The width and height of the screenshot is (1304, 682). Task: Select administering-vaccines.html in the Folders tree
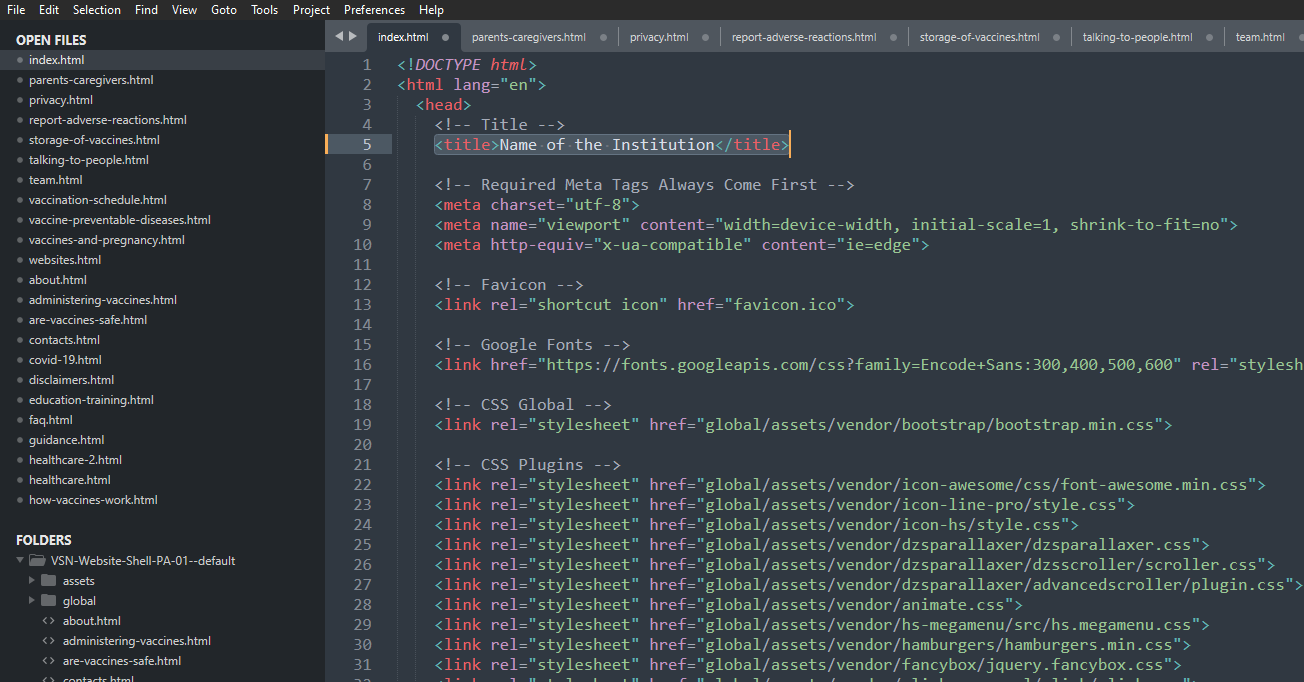pyautogui.click(x=136, y=641)
